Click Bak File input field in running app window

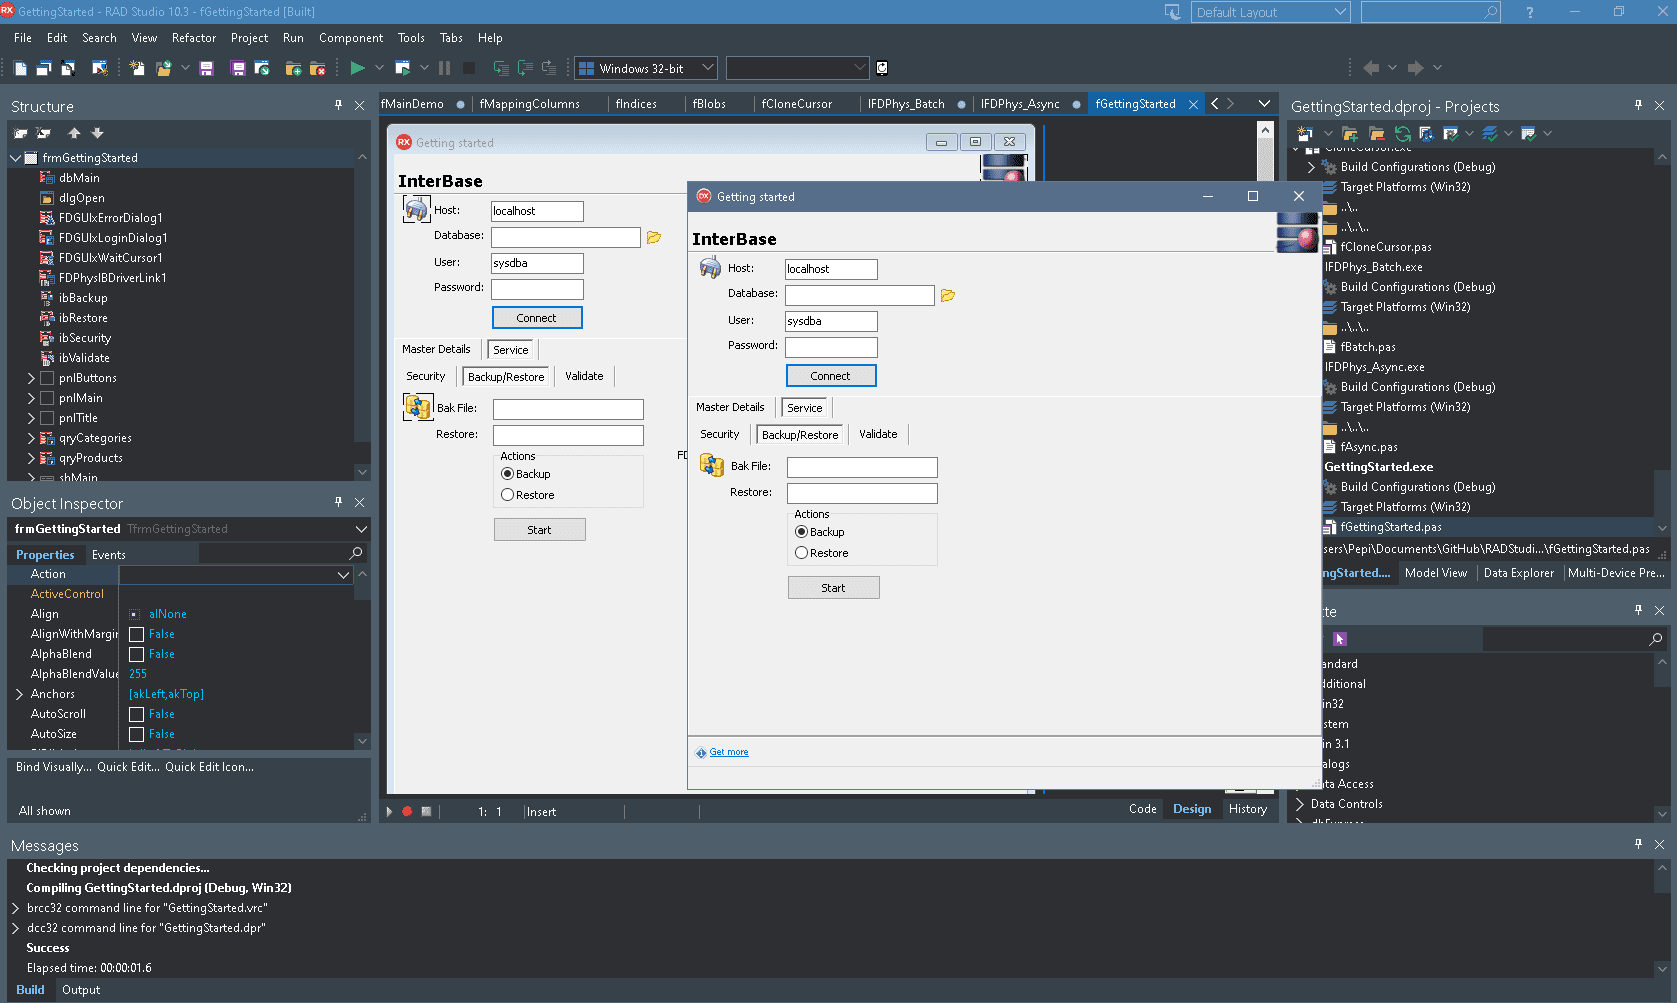pos(862,467)
